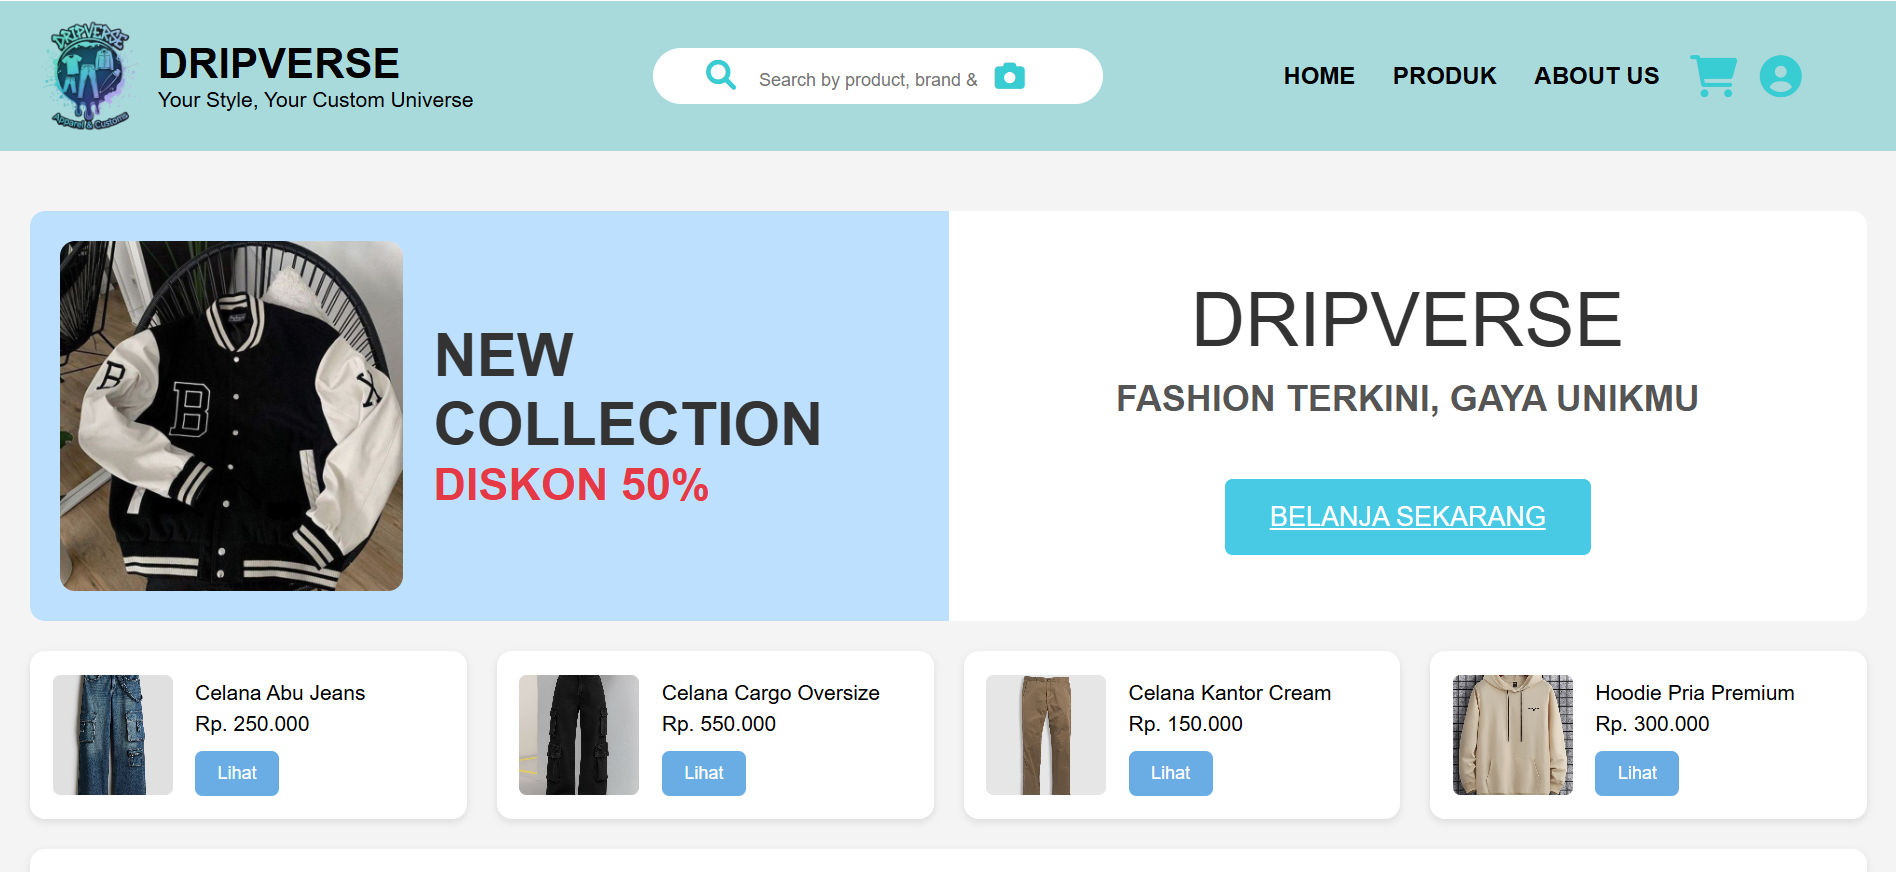Image resolution: width=1896 pixels, height=872 pixels.
Task: Click the varsity jacket banner image
Action: click(x=231, y=416)
